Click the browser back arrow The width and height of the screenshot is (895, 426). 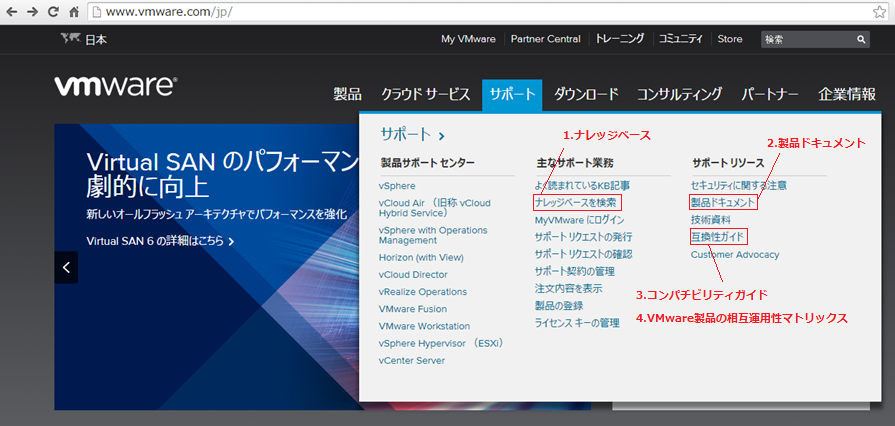click(x=12, y=13)
